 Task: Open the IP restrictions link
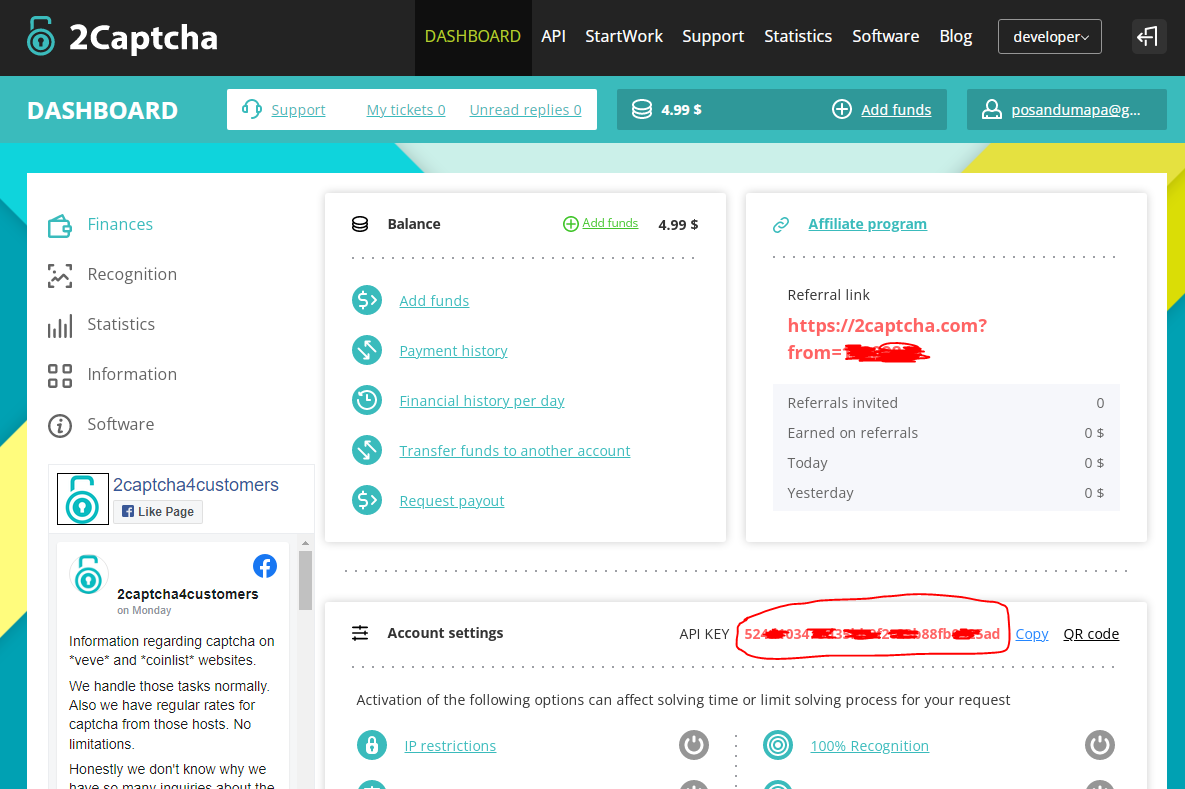(x=450, y=746)
